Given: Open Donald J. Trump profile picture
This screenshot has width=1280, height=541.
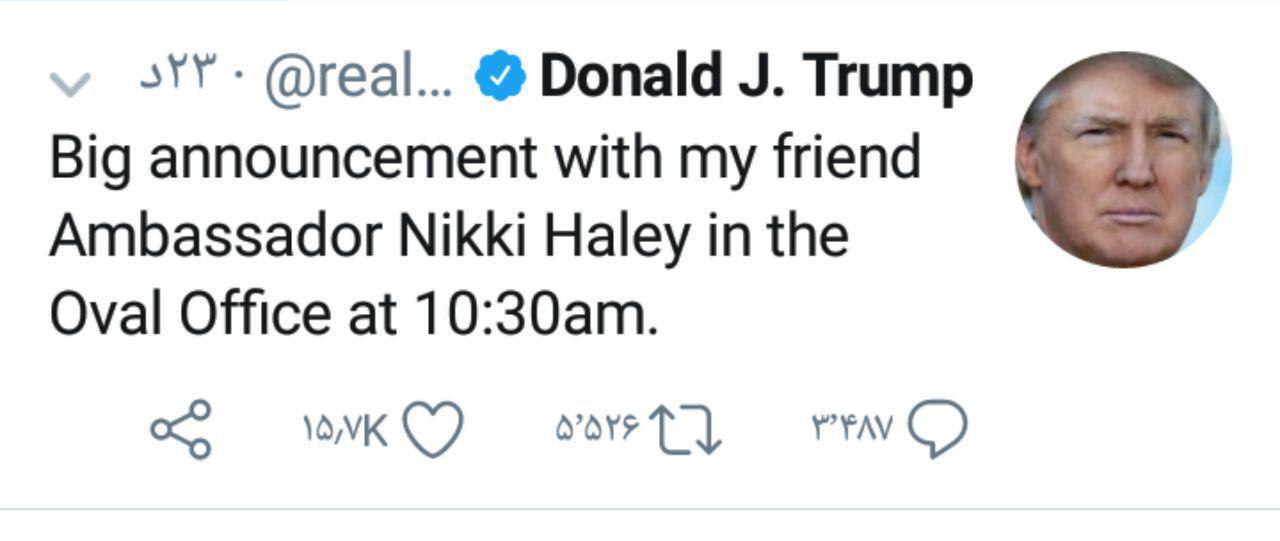Looking at the screenshot, I should 1123,160.
